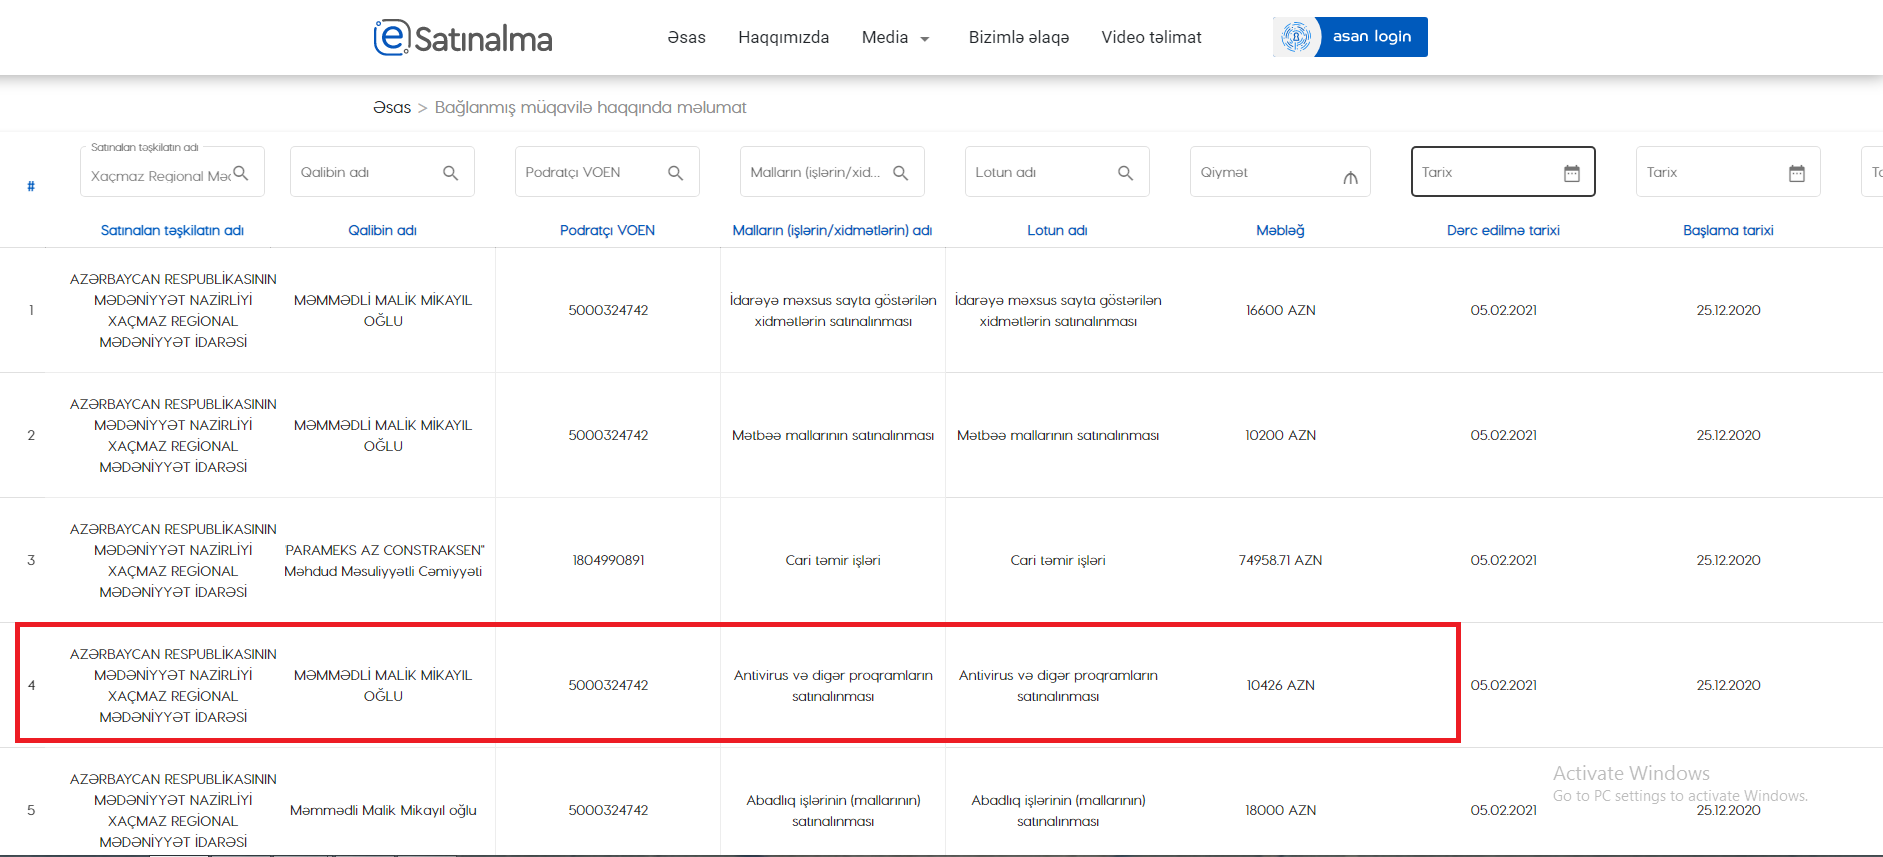
Task: Open Video təlimat page
Action: [x=1151, y=38]
